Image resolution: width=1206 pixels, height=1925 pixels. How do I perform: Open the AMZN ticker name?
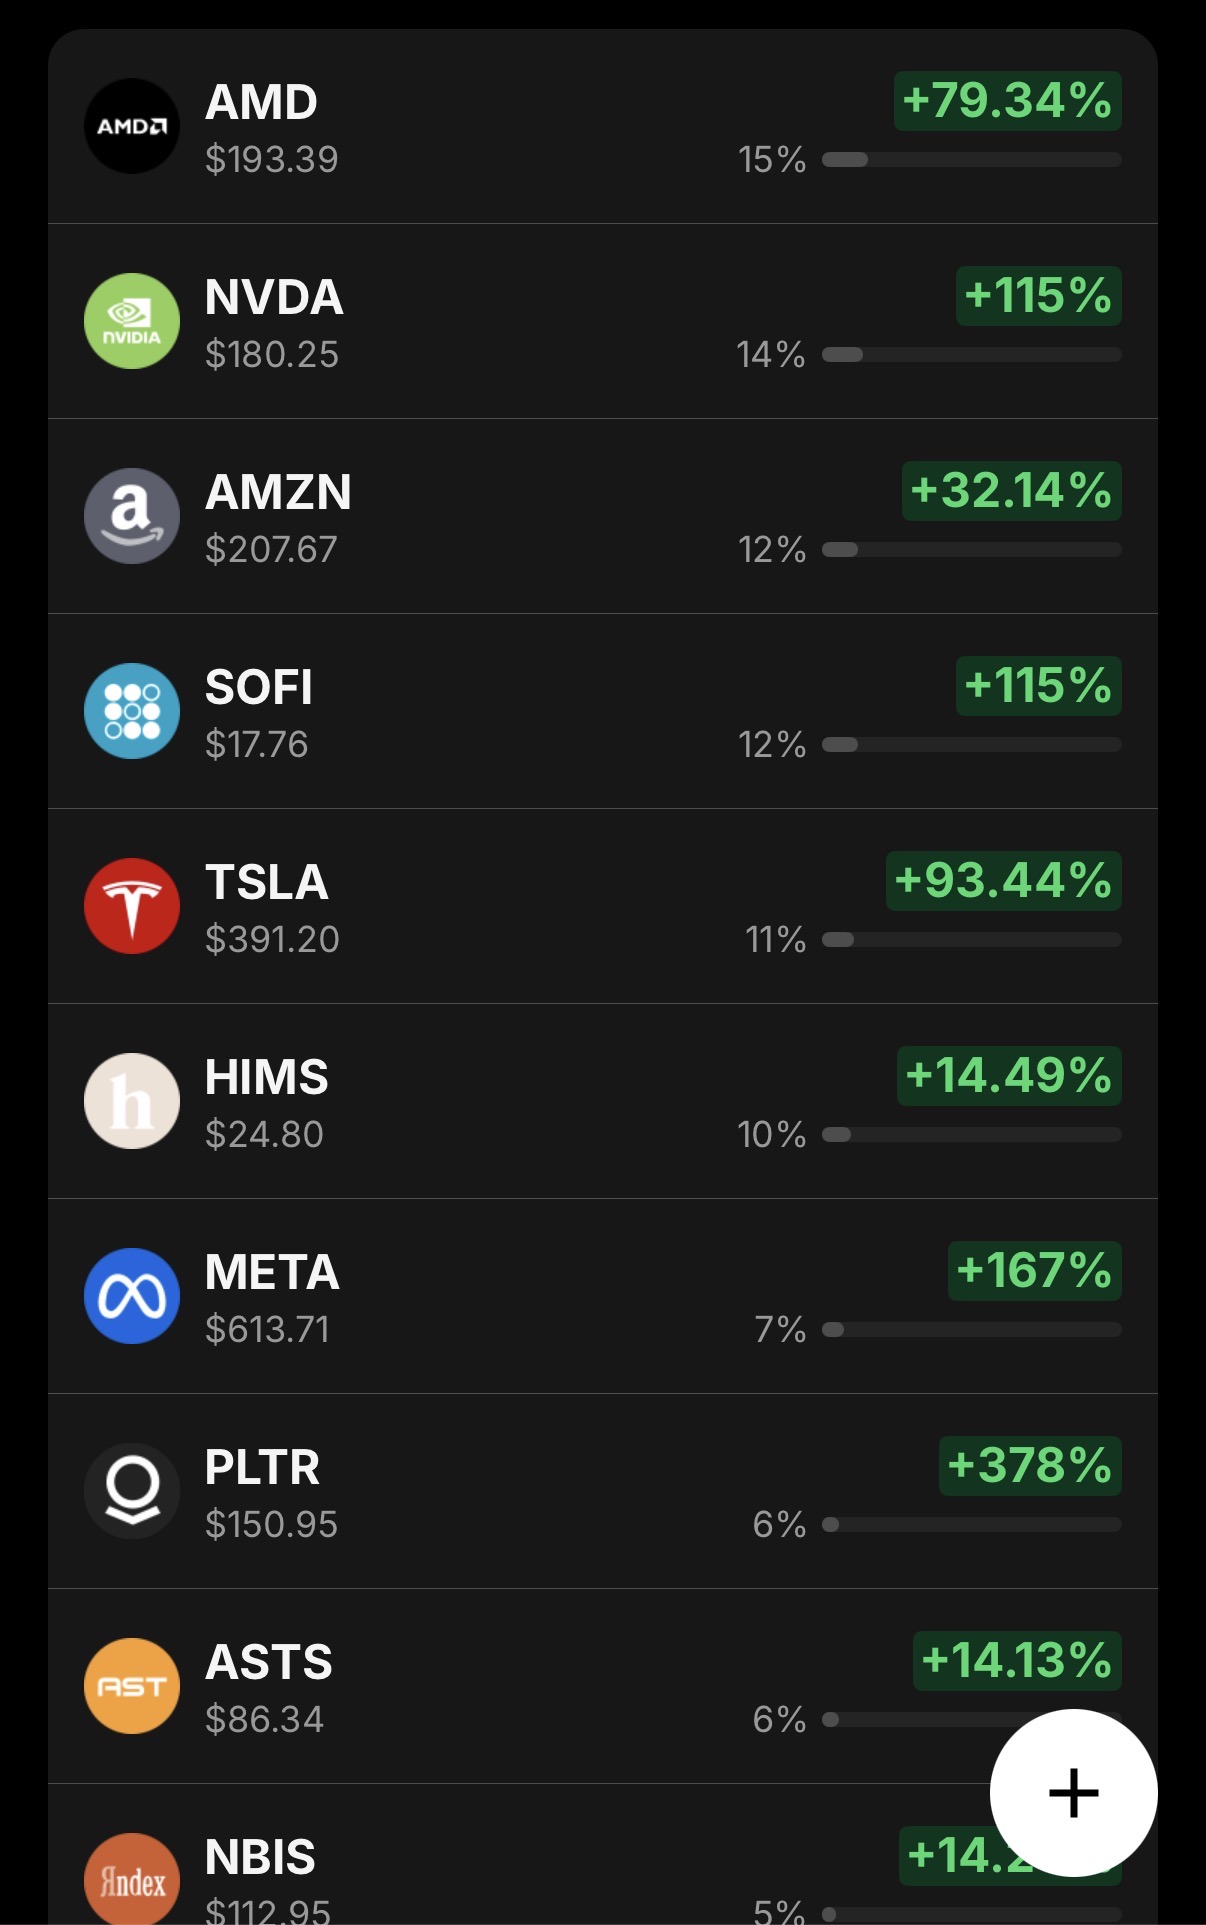279,492
